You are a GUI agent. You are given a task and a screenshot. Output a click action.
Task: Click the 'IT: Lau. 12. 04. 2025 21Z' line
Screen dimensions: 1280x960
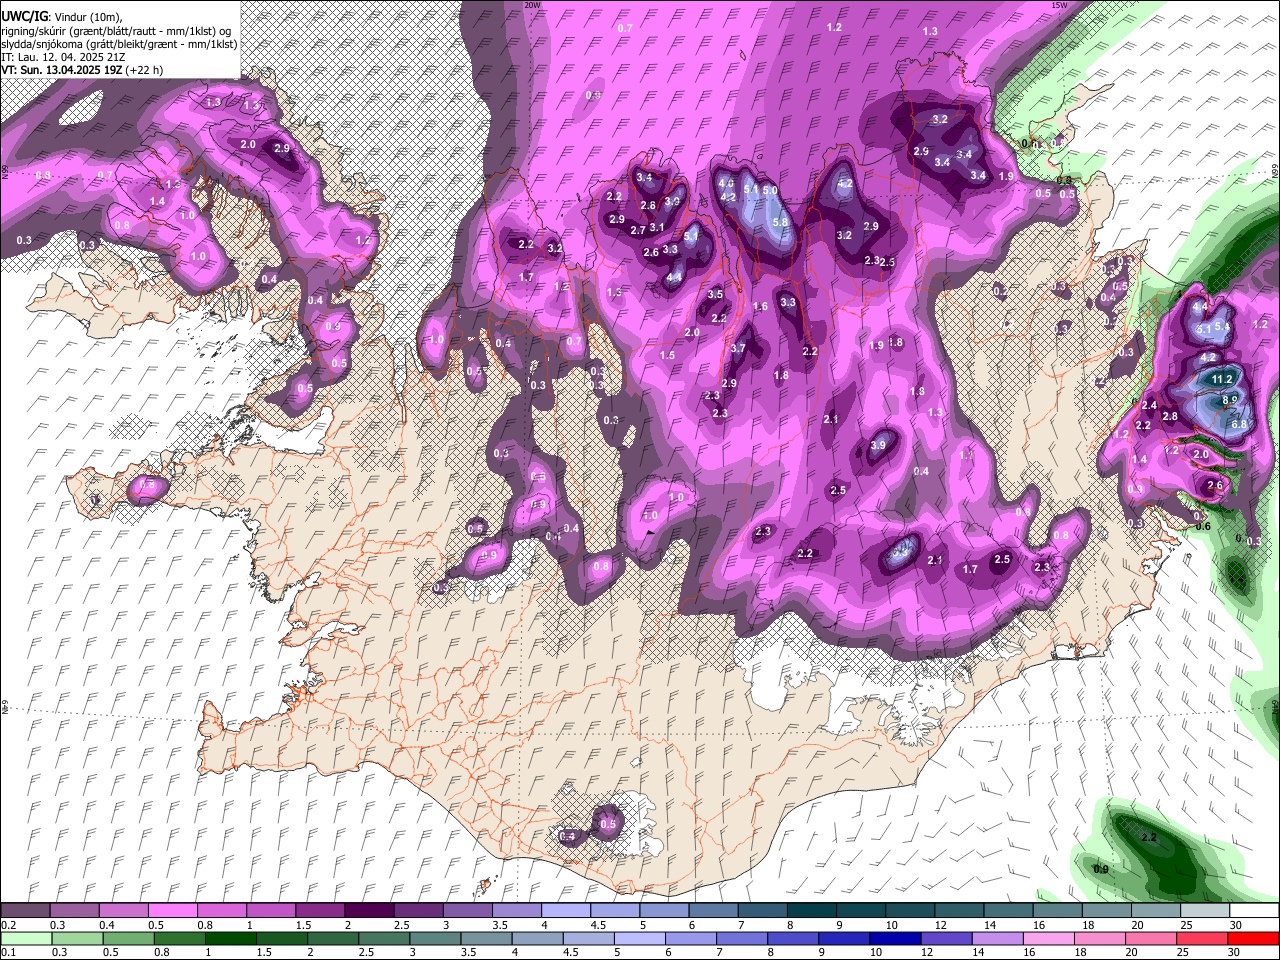click(63, 57)
